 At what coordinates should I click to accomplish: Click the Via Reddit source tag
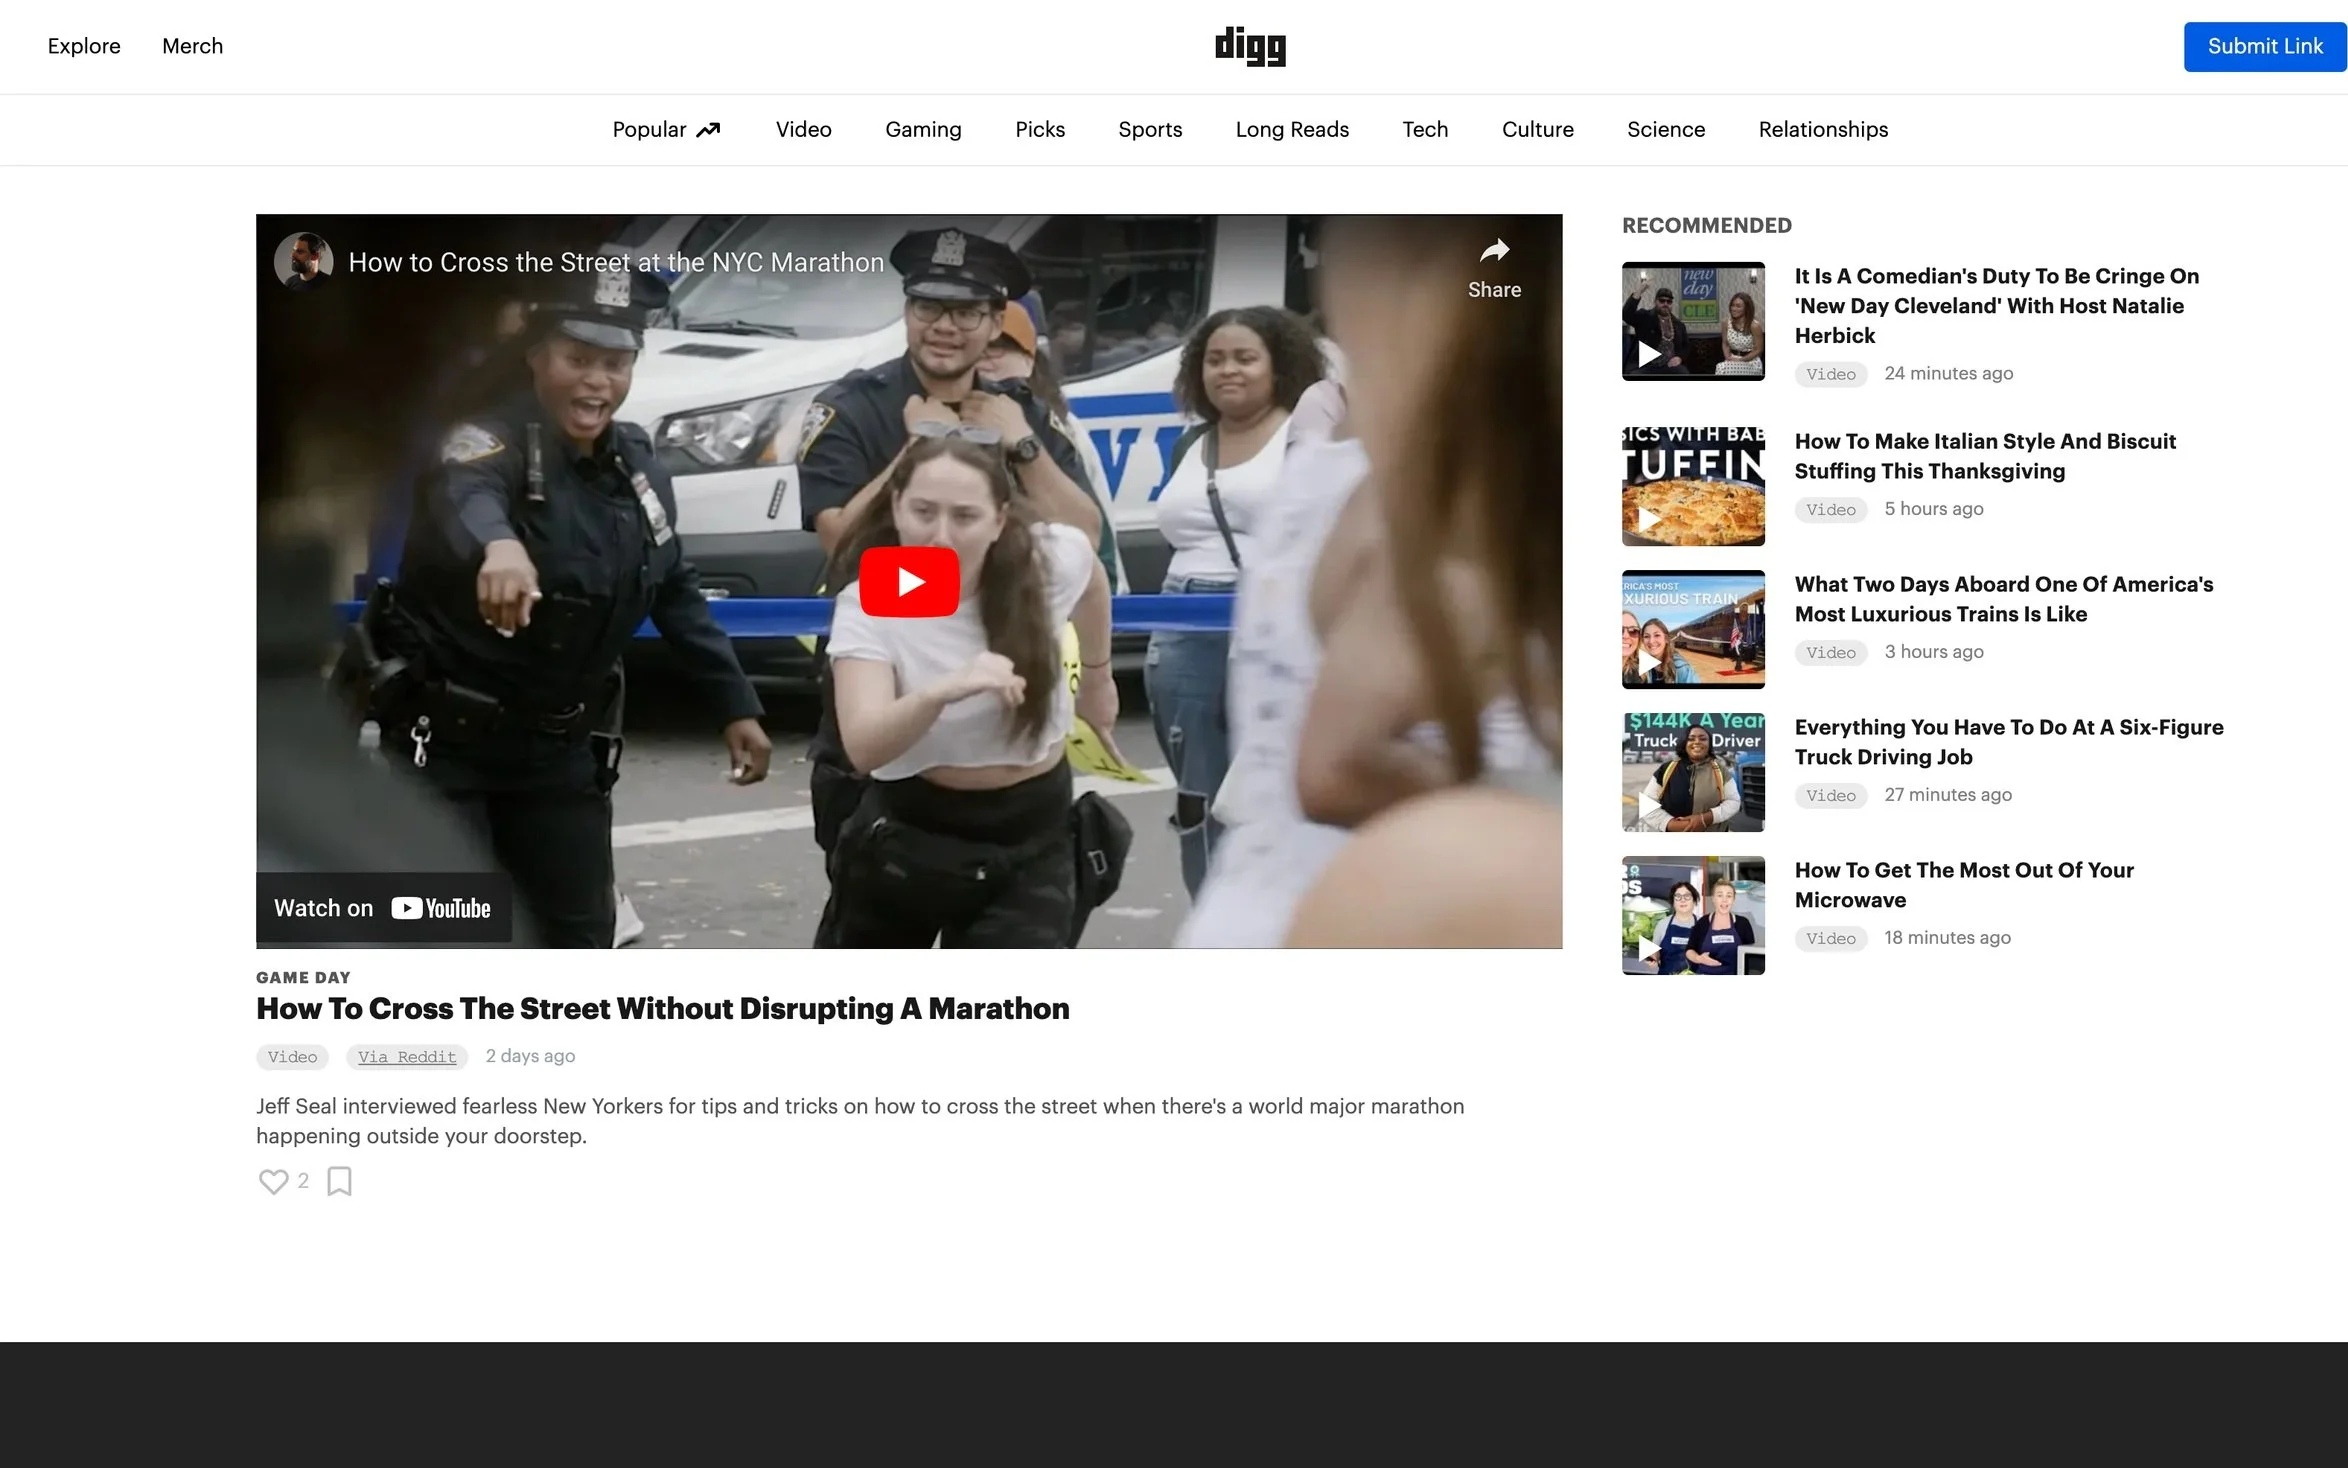tap(407, 1057)
